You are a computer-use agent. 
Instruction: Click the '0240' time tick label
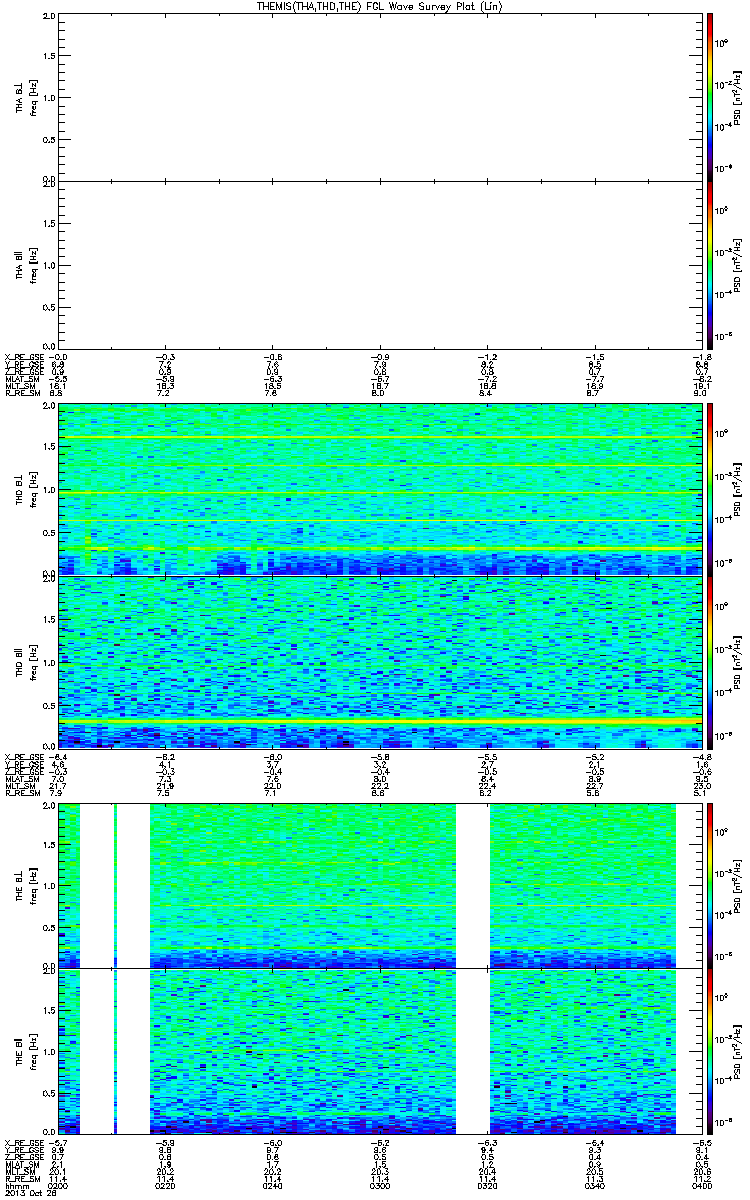tap(274, 1186)
